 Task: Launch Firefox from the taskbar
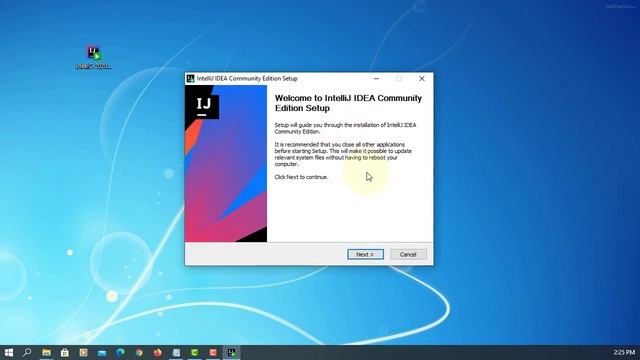(x=157, y=352)
